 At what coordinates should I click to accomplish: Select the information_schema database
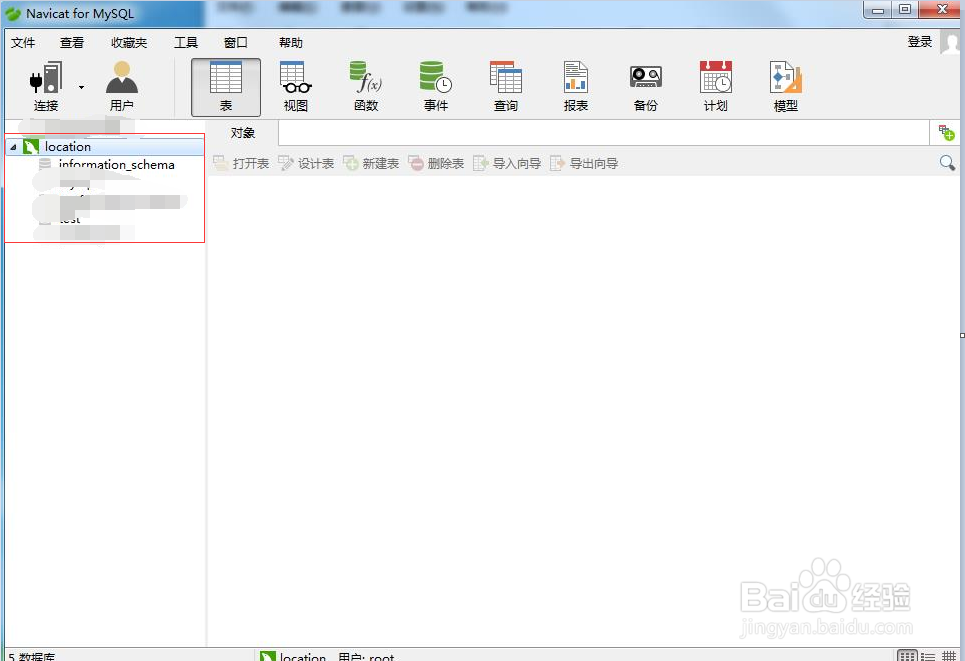[116, 164]
